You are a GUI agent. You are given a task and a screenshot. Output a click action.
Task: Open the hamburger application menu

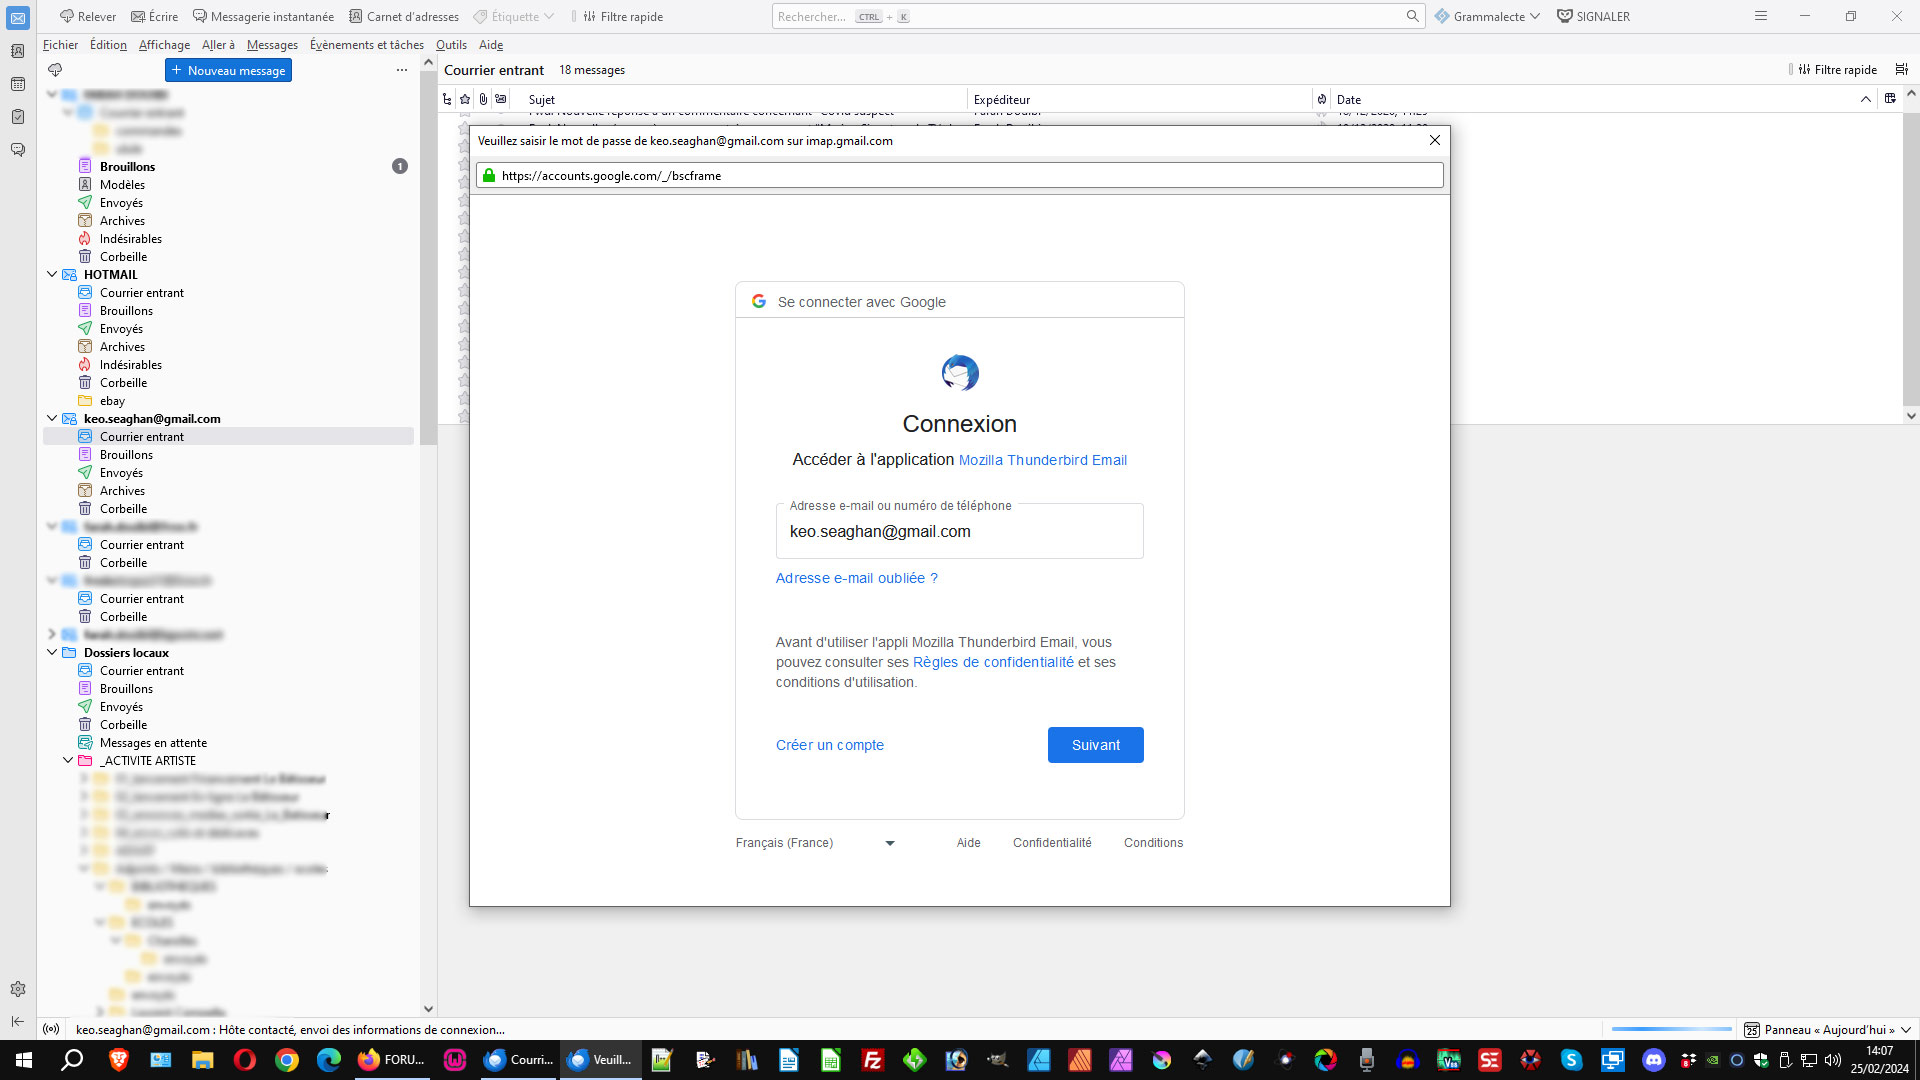1761,16
